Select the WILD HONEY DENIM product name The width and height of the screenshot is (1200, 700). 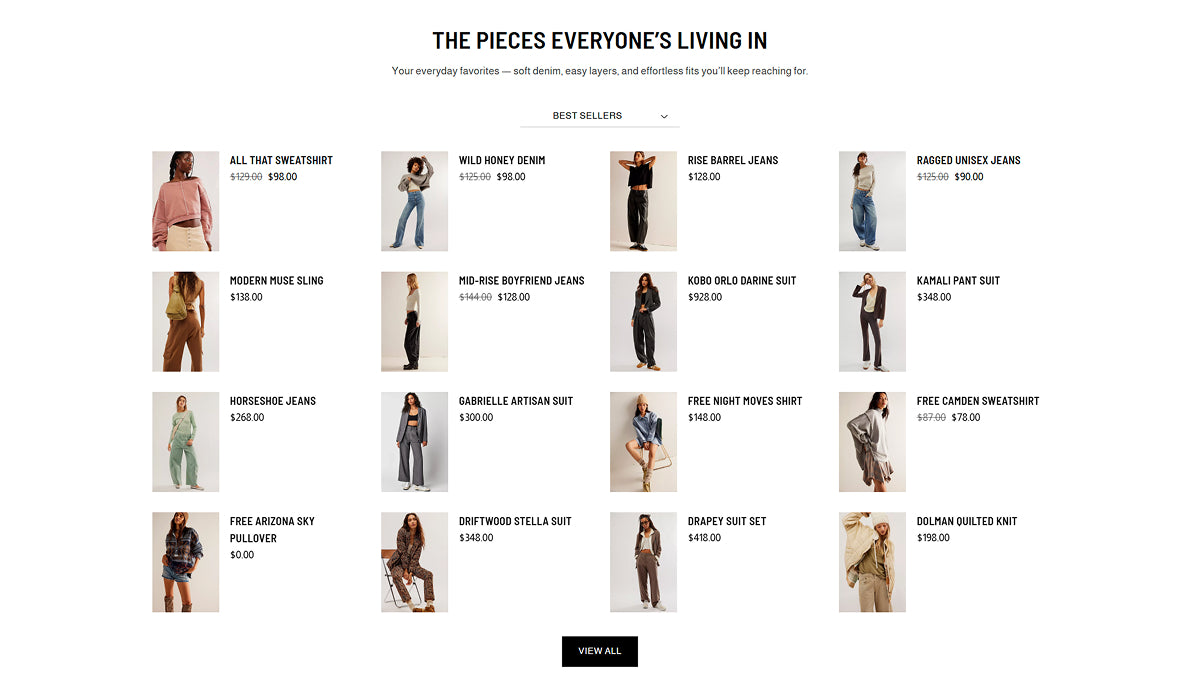[502, 160]
